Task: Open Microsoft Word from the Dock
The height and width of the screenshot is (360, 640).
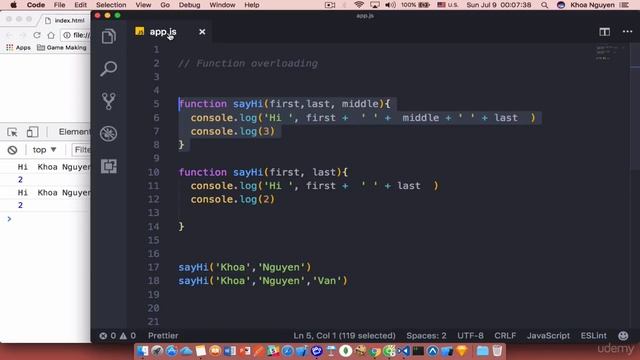Action: tap(230, 351)
